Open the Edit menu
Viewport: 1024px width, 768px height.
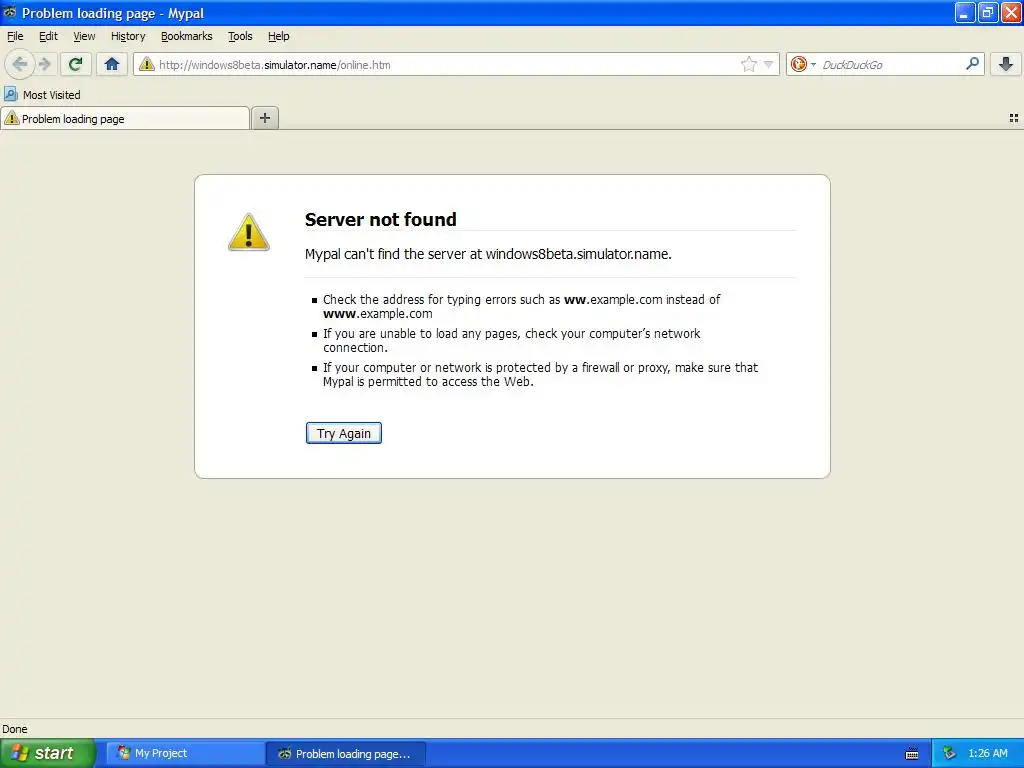(48, 36)
